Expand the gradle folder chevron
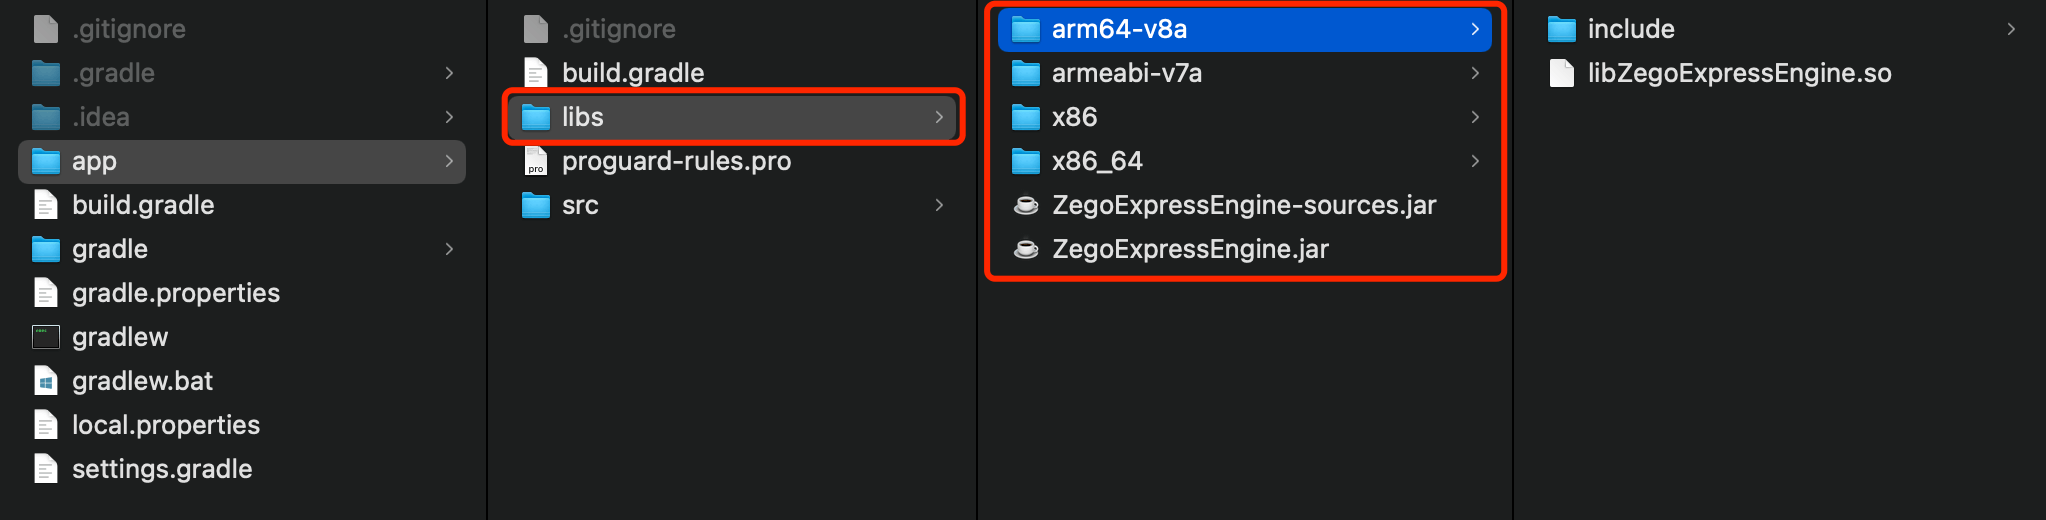This screenshot has height=520, width=2046. (x=449, y=249)
